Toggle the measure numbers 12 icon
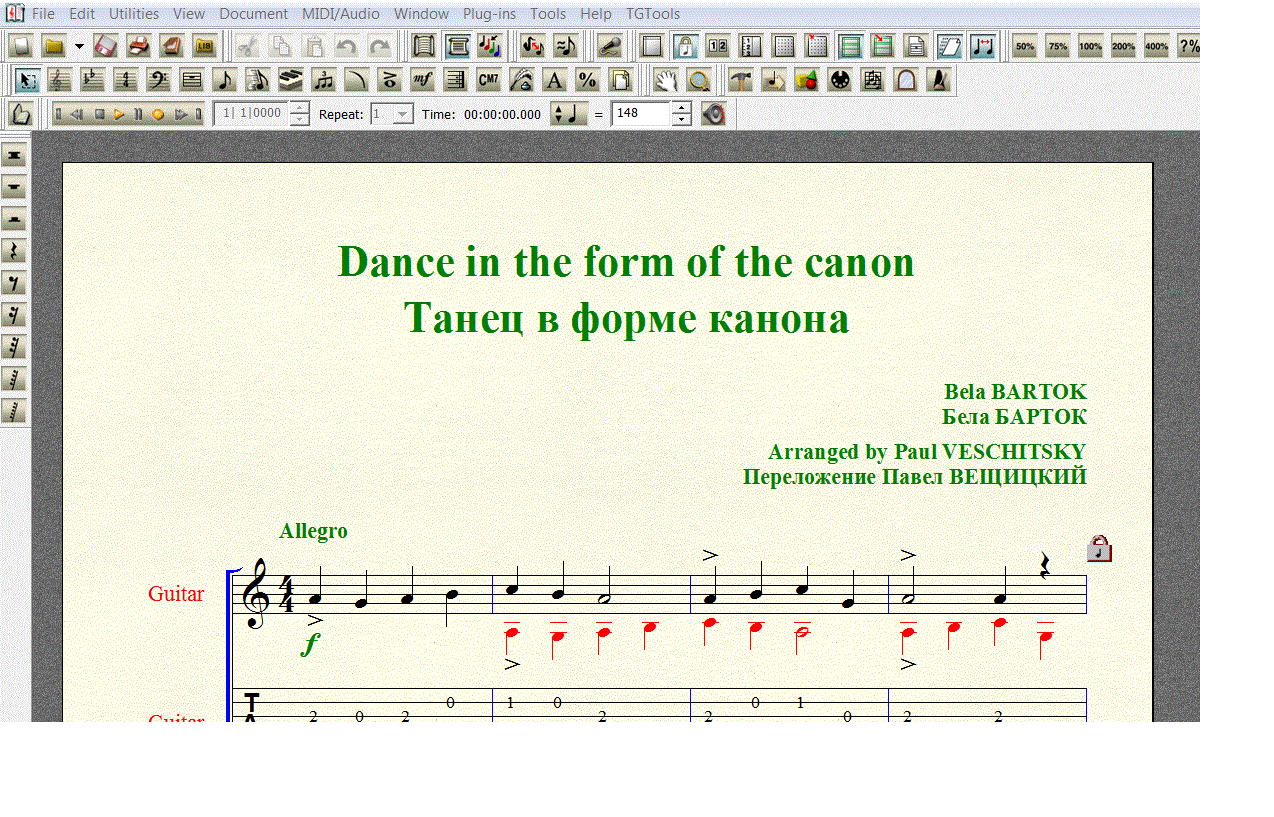Screen dimensions: 1274x817 [x=718, y=46]
